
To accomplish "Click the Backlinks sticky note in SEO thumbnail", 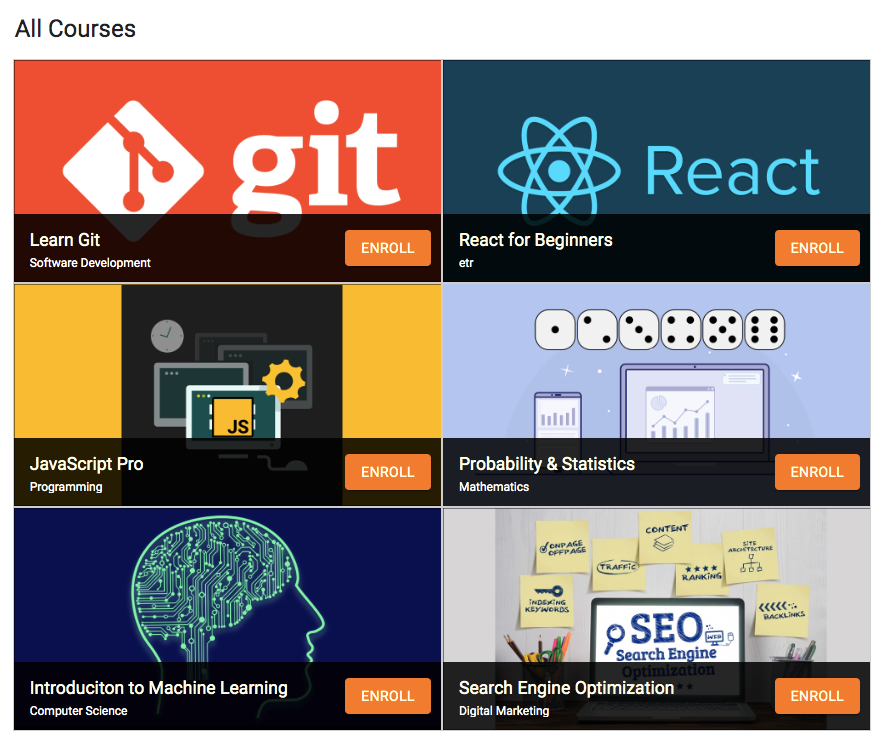I will tap(781, 606).
